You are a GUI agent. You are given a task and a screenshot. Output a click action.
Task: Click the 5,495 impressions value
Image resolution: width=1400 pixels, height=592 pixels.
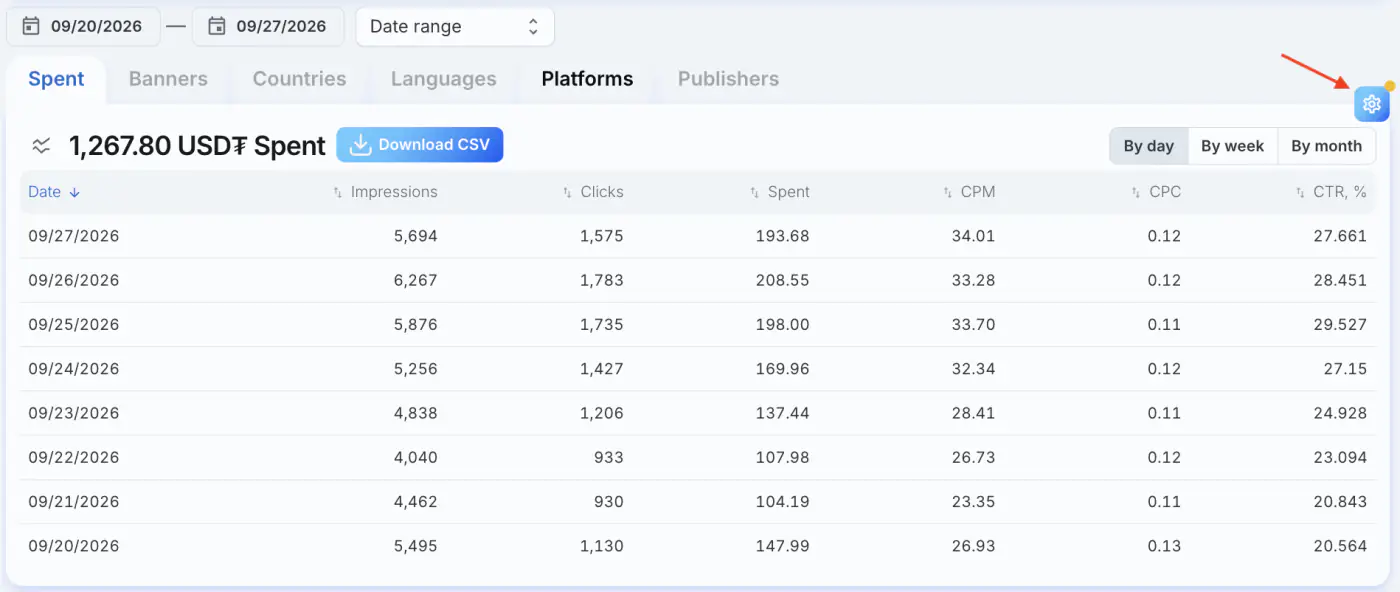[416, 546]
